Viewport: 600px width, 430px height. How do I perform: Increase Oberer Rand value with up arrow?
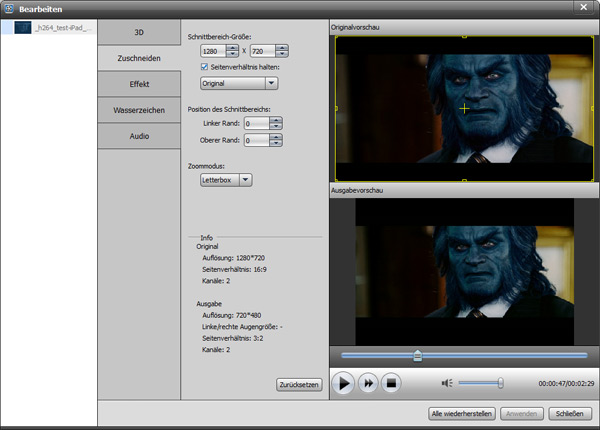[x=276, y=137]
